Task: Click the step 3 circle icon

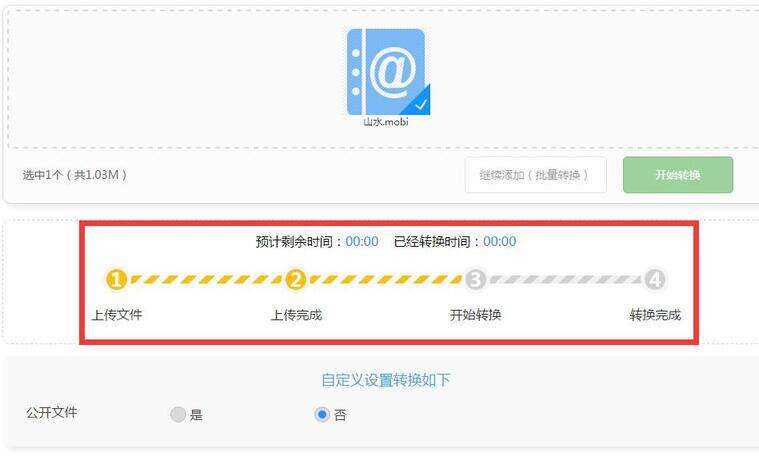Action: (x=475, y=279)
